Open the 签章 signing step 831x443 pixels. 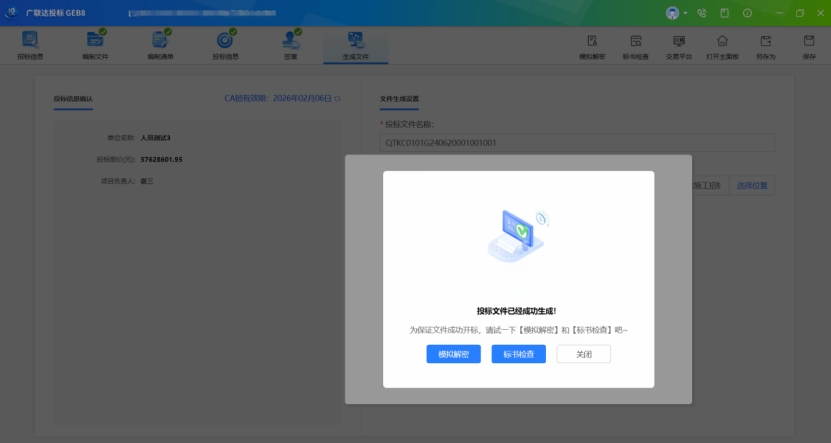coord(290,44)
